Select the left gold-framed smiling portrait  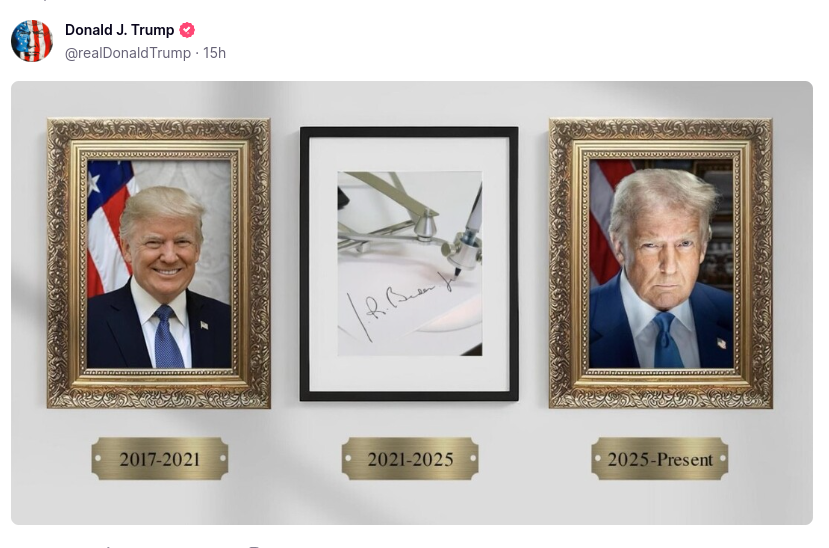tap(159, 263)
